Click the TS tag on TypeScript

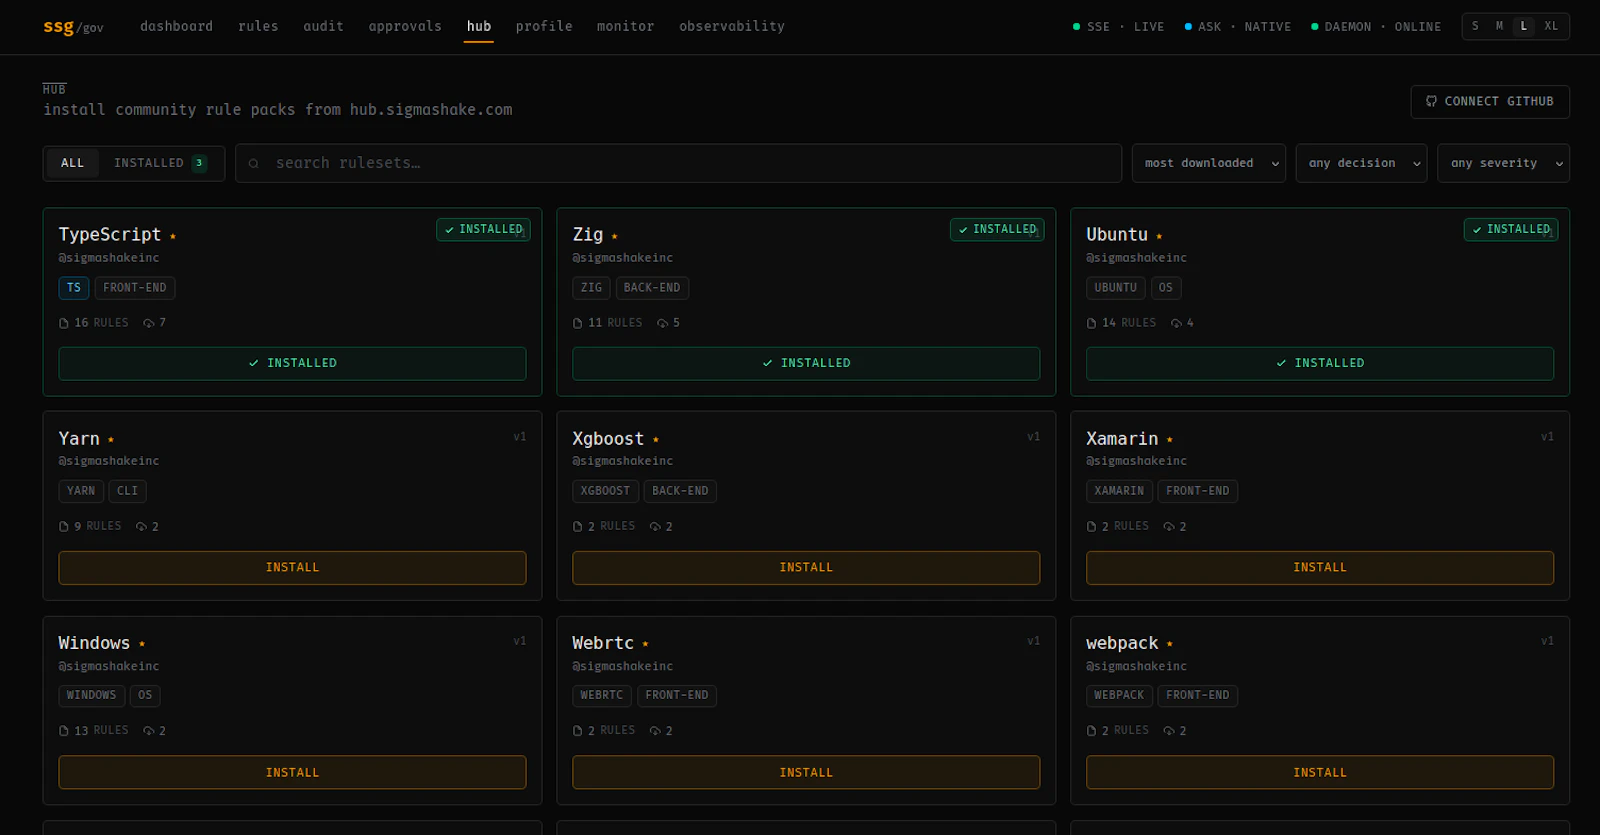click(74, 288)
